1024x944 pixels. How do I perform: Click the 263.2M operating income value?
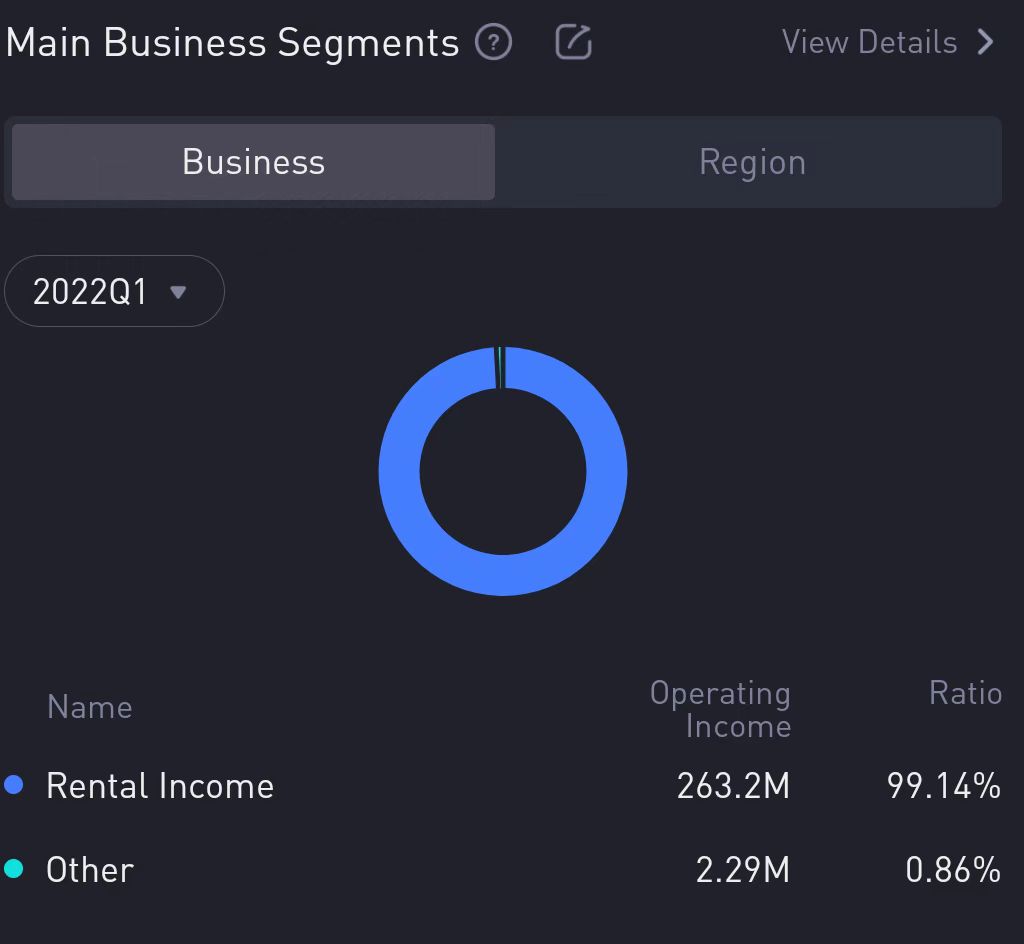click(733, 786)
